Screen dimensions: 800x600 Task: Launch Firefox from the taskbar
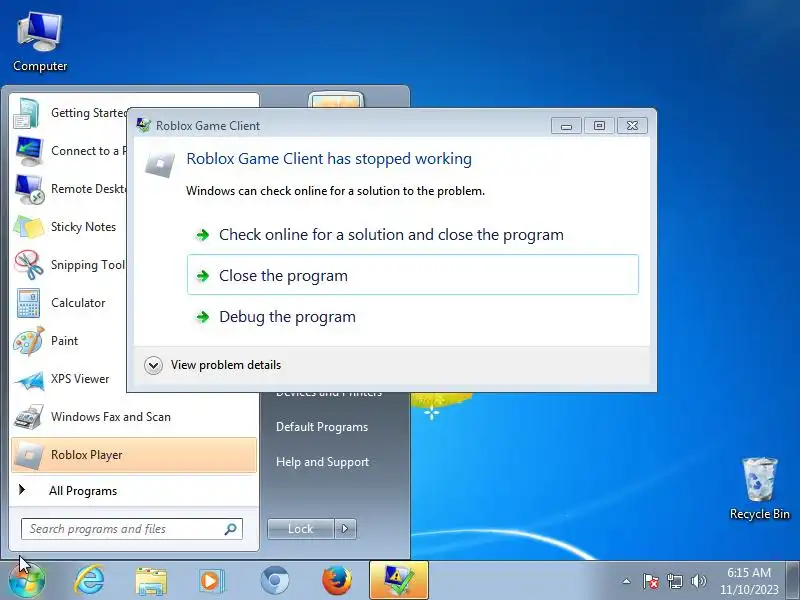[x=337, y=581]
